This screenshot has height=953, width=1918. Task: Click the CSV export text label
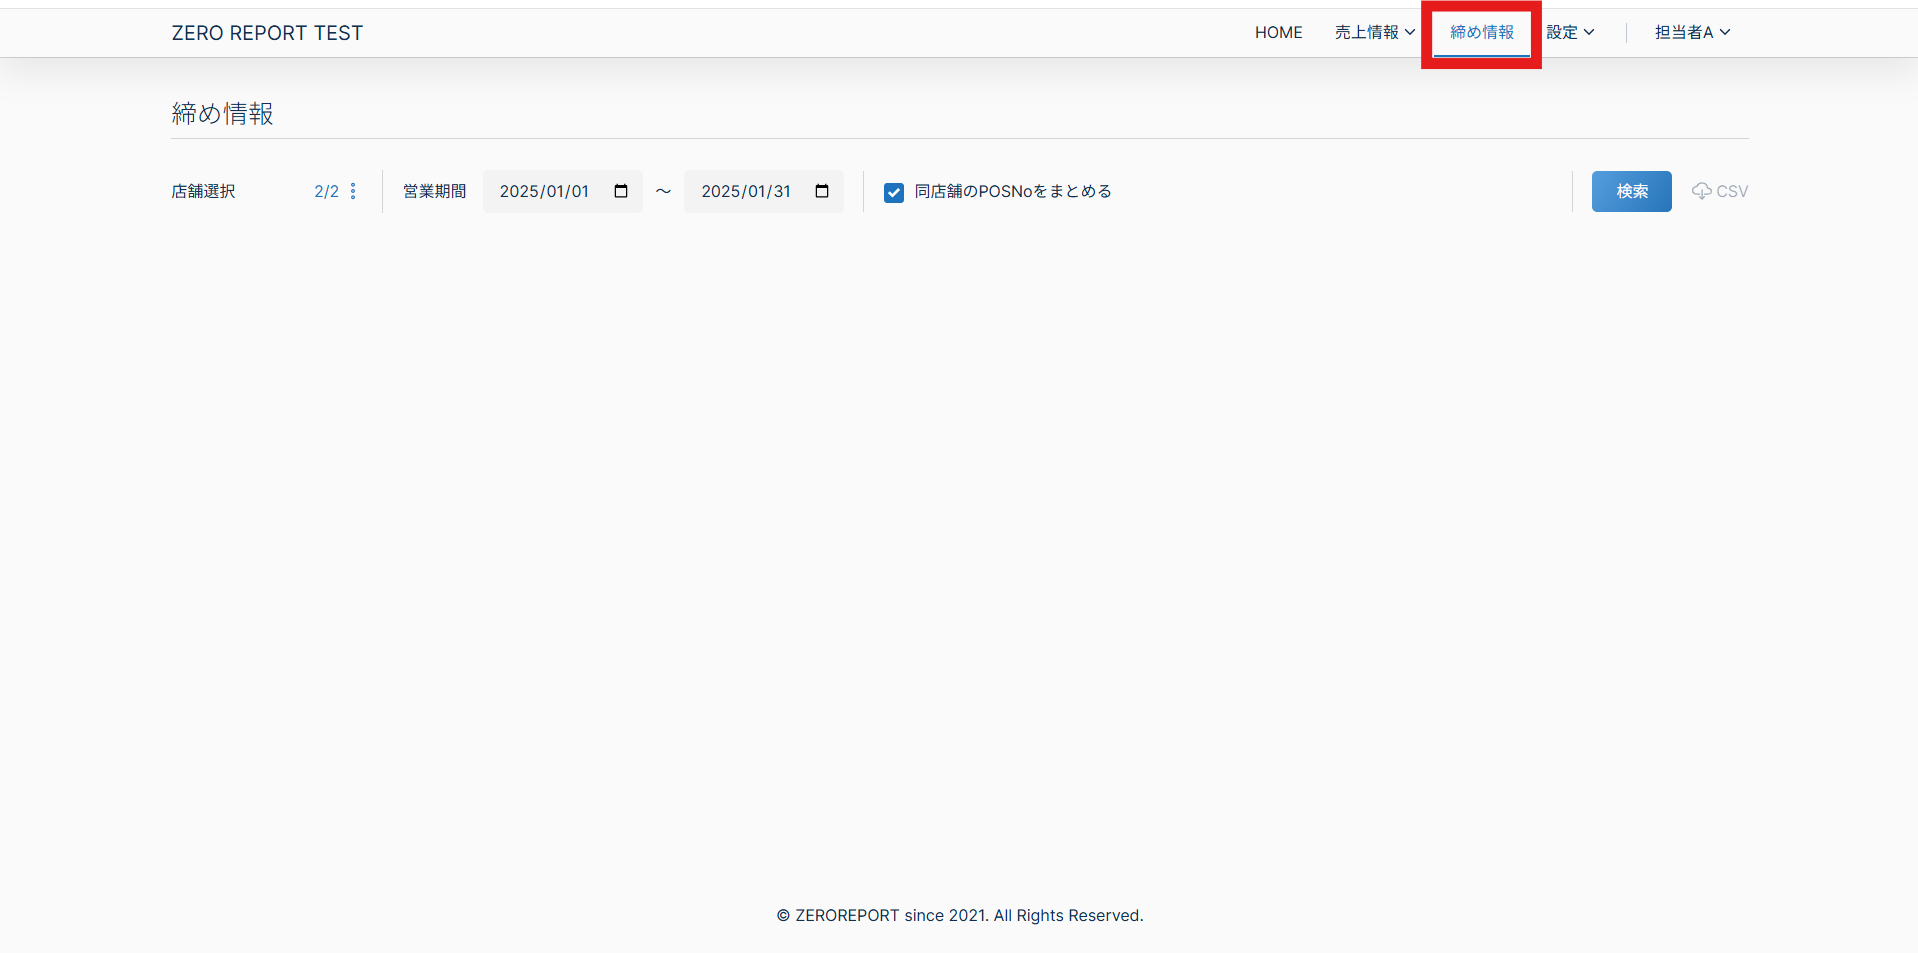point(1732,191)
